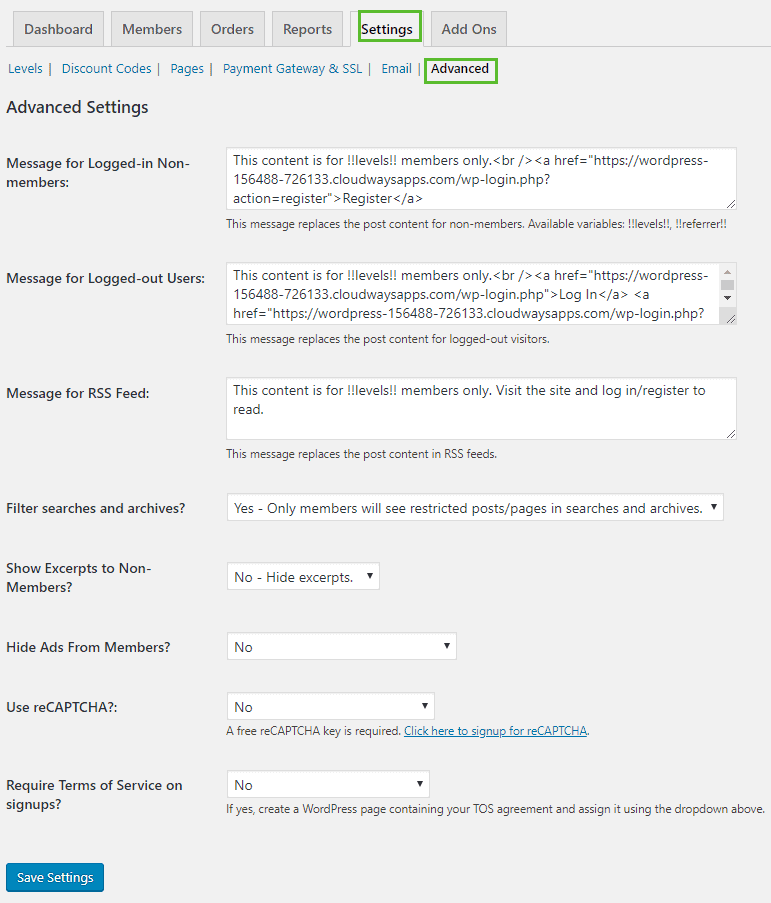Open Payment Gateway & SSL settings
The height and width of the screenshot is (903, 771).
coord(293,69)
